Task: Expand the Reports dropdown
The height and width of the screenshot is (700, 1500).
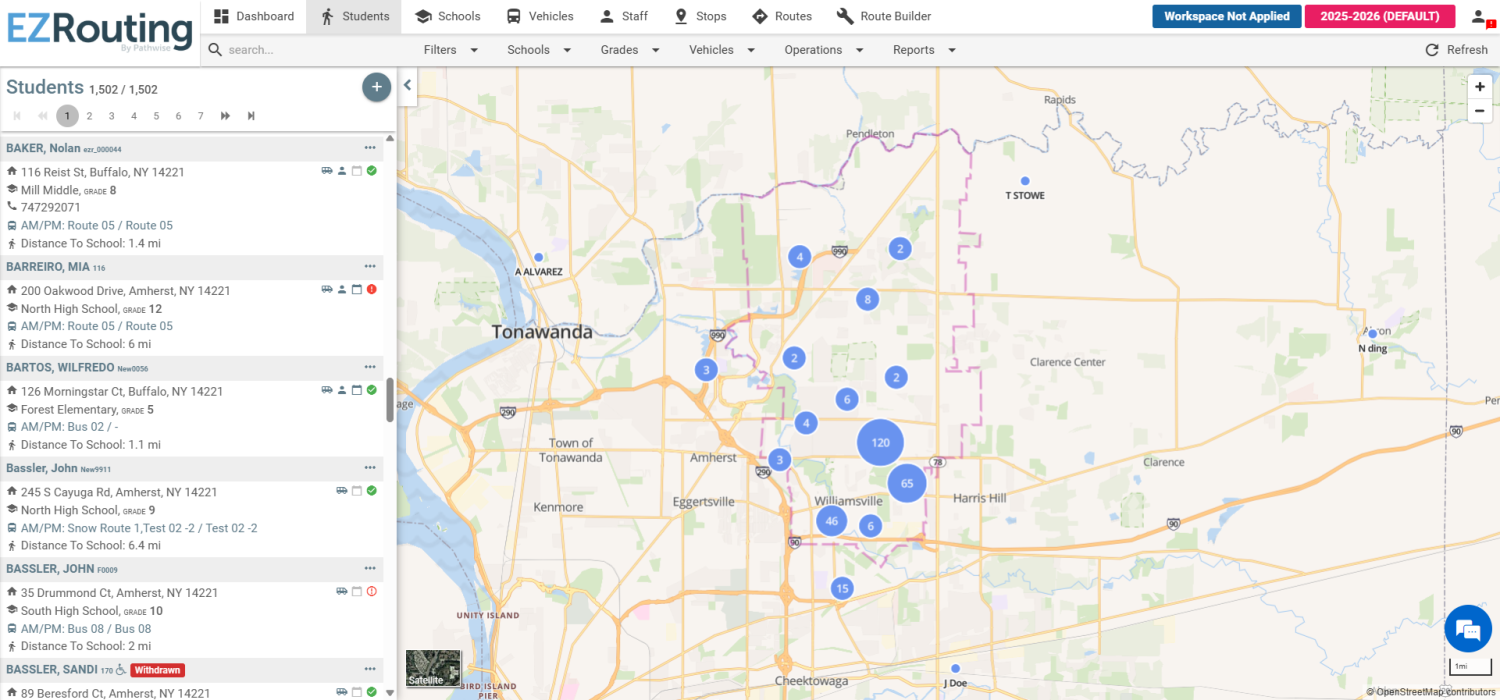Action: tap(924, 50)
